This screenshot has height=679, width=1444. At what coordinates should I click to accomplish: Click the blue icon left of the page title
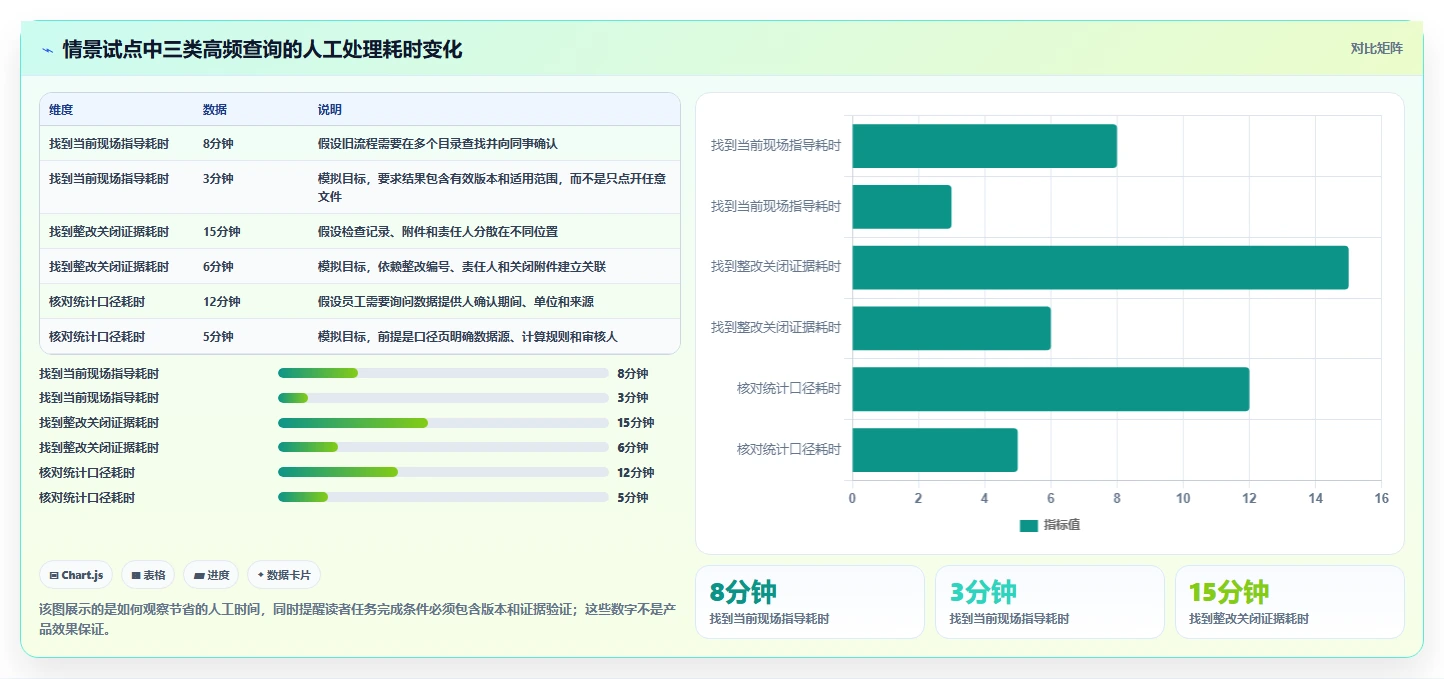pyautogui.click(x=48, y=50)
